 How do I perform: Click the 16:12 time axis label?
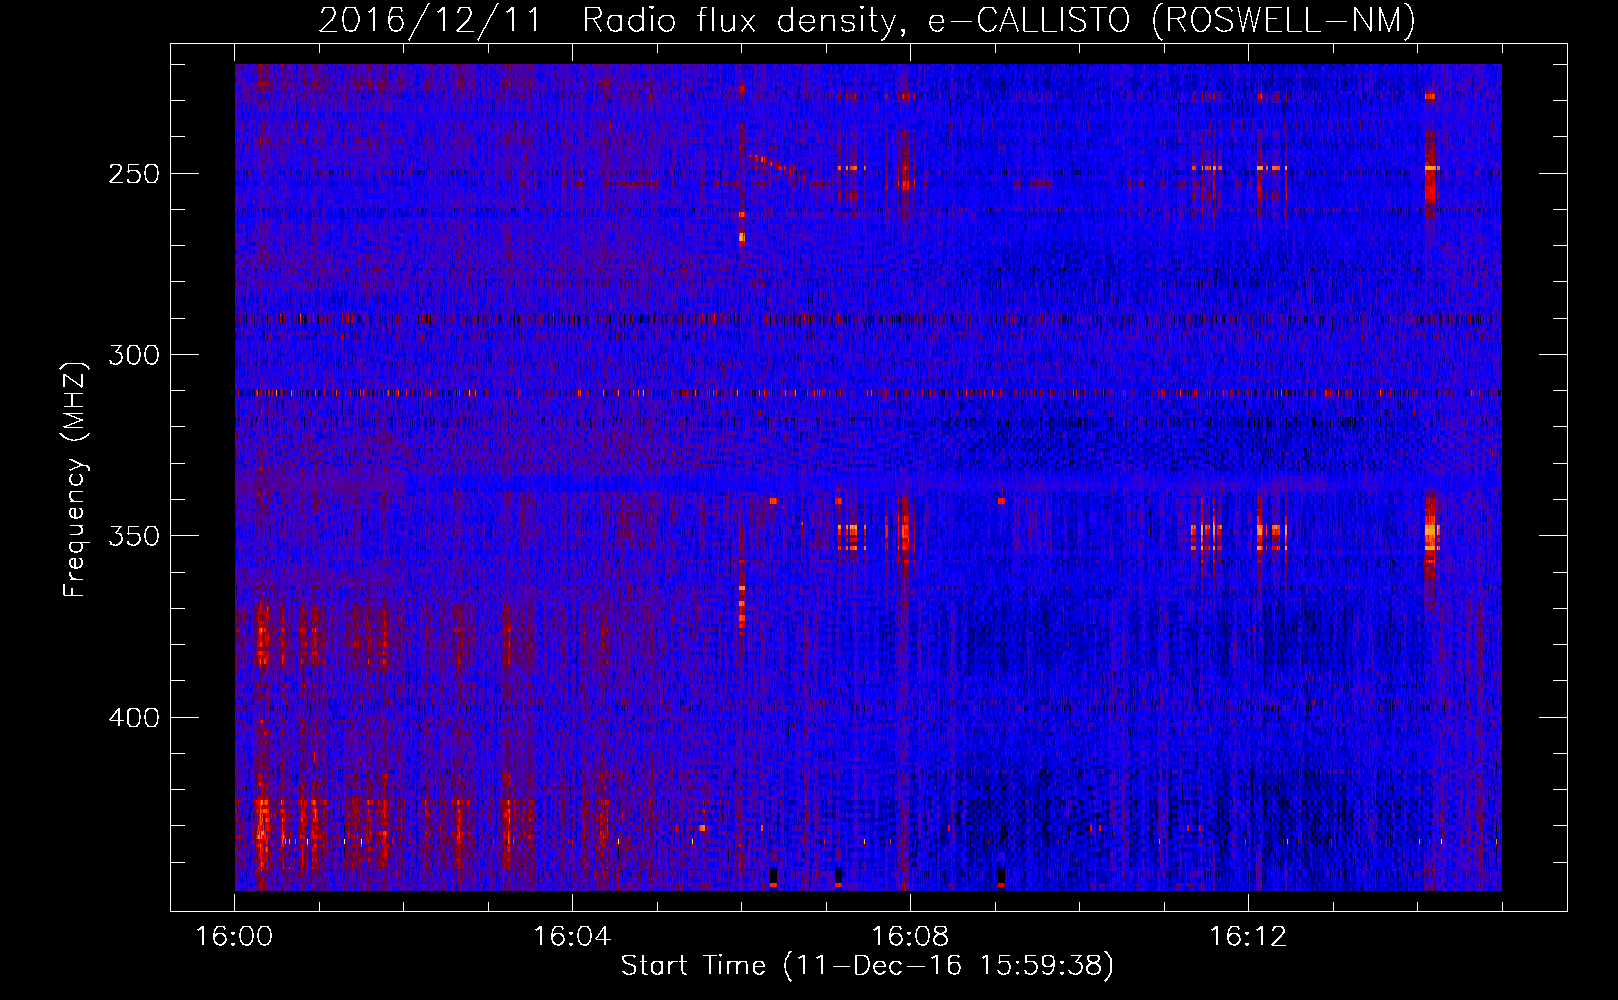coord(1248,937)
